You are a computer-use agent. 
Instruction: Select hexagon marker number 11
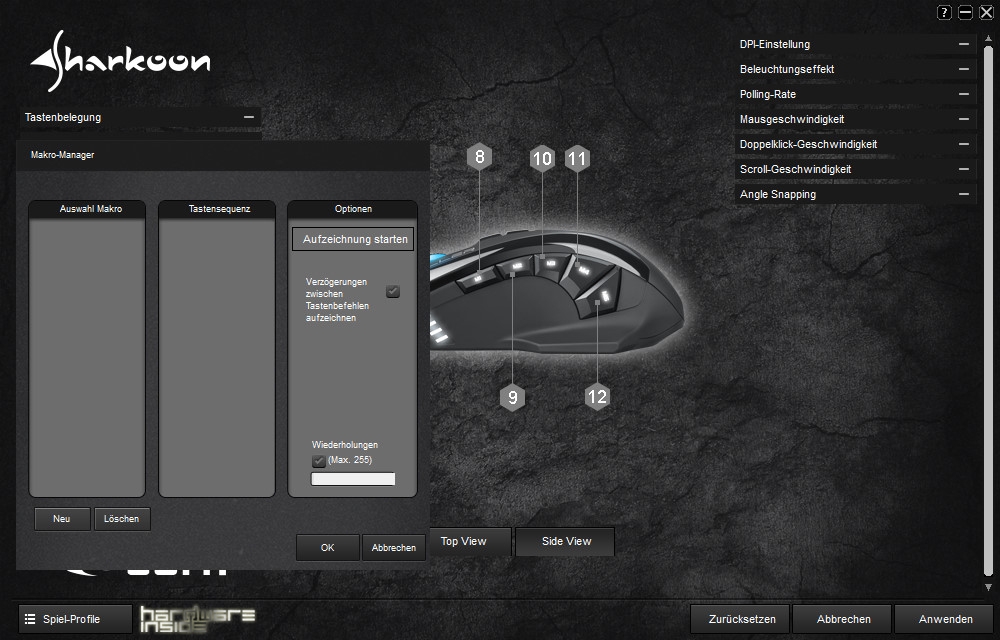[577, 158]
